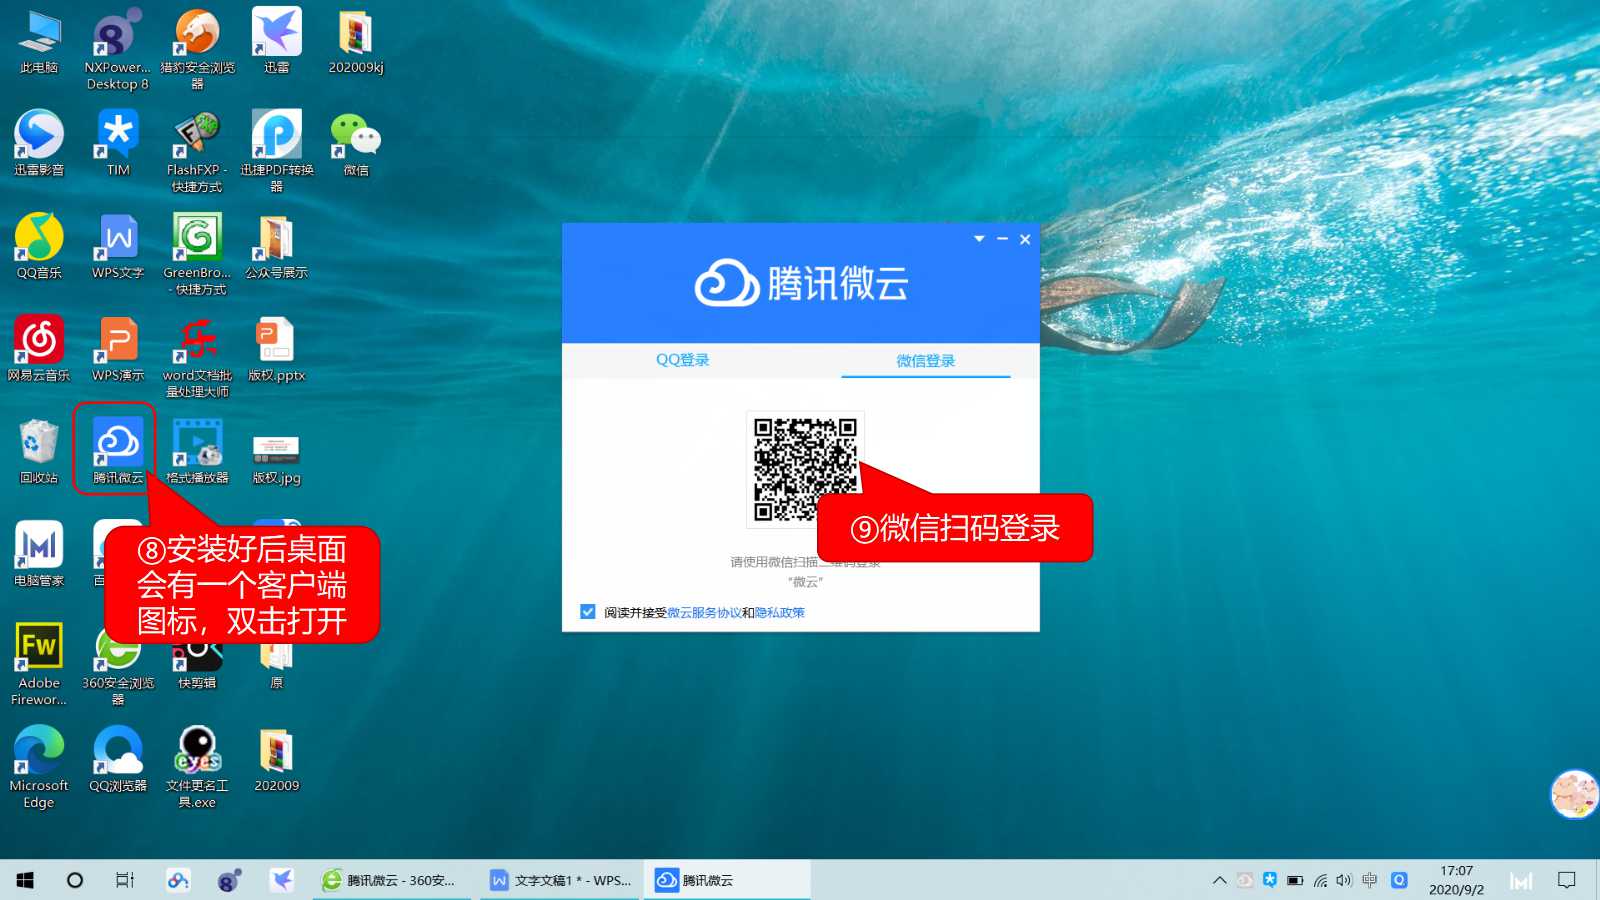Open volume control in tray

click(x=1344, y=880)
